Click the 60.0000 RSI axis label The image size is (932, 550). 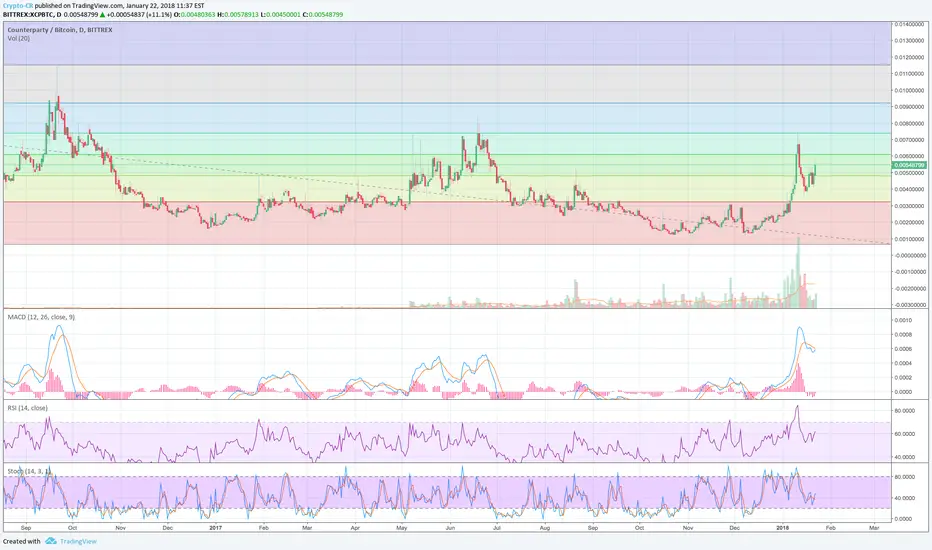click(904, 434)
